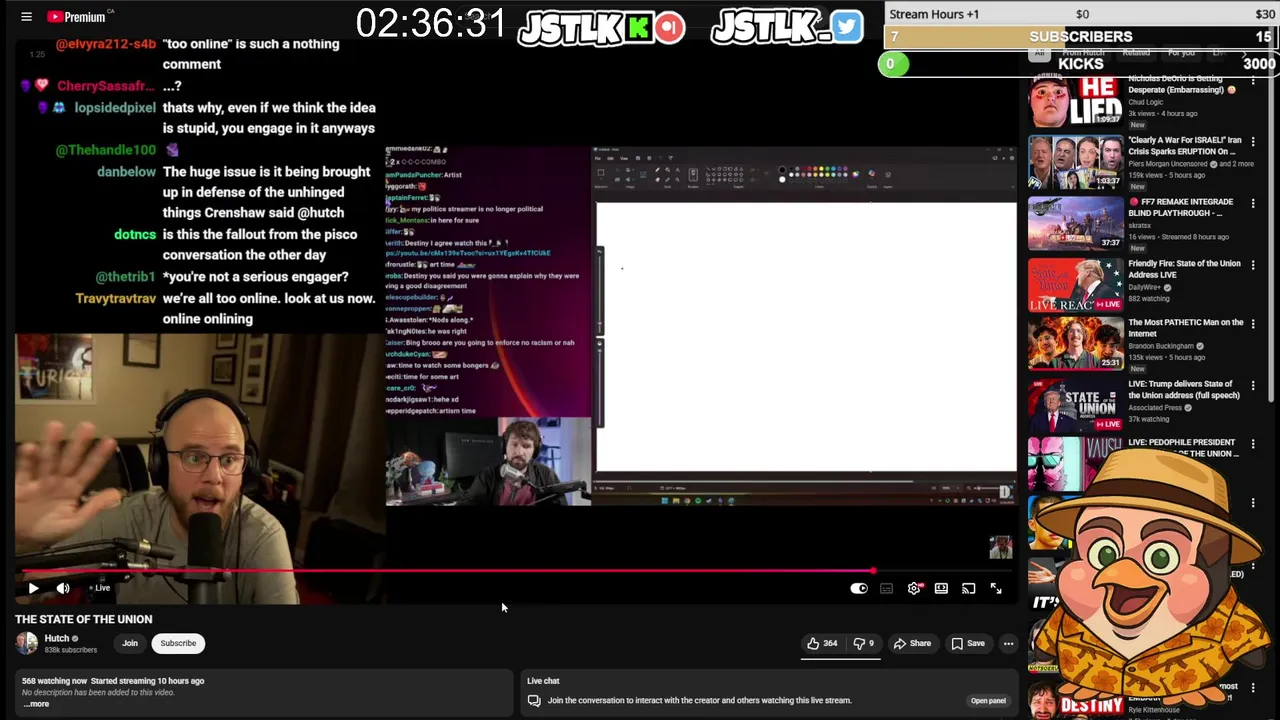This screenshot has width=1280, height=720.
Task: Click the small channel watermark avatar in player
Action: click(x=1000, y=547)
